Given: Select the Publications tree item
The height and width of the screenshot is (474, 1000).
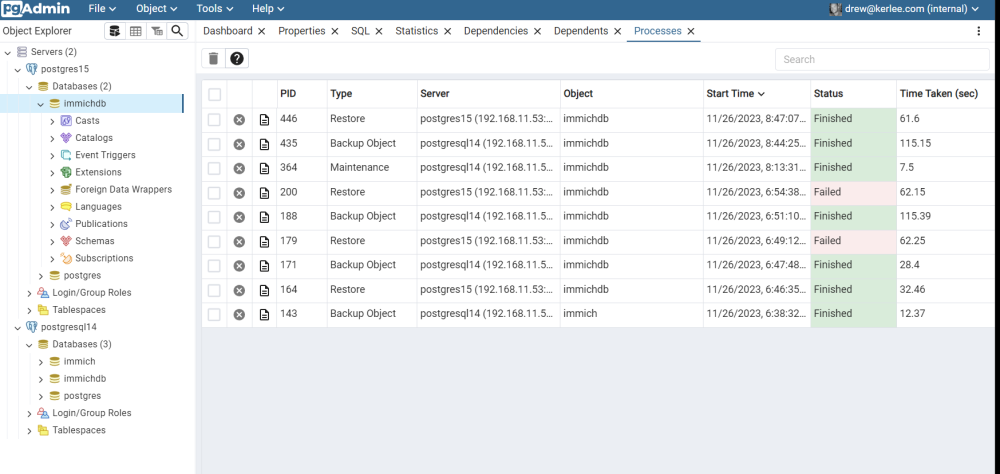Looking at the screenshot, I should (x=101, y=224).
